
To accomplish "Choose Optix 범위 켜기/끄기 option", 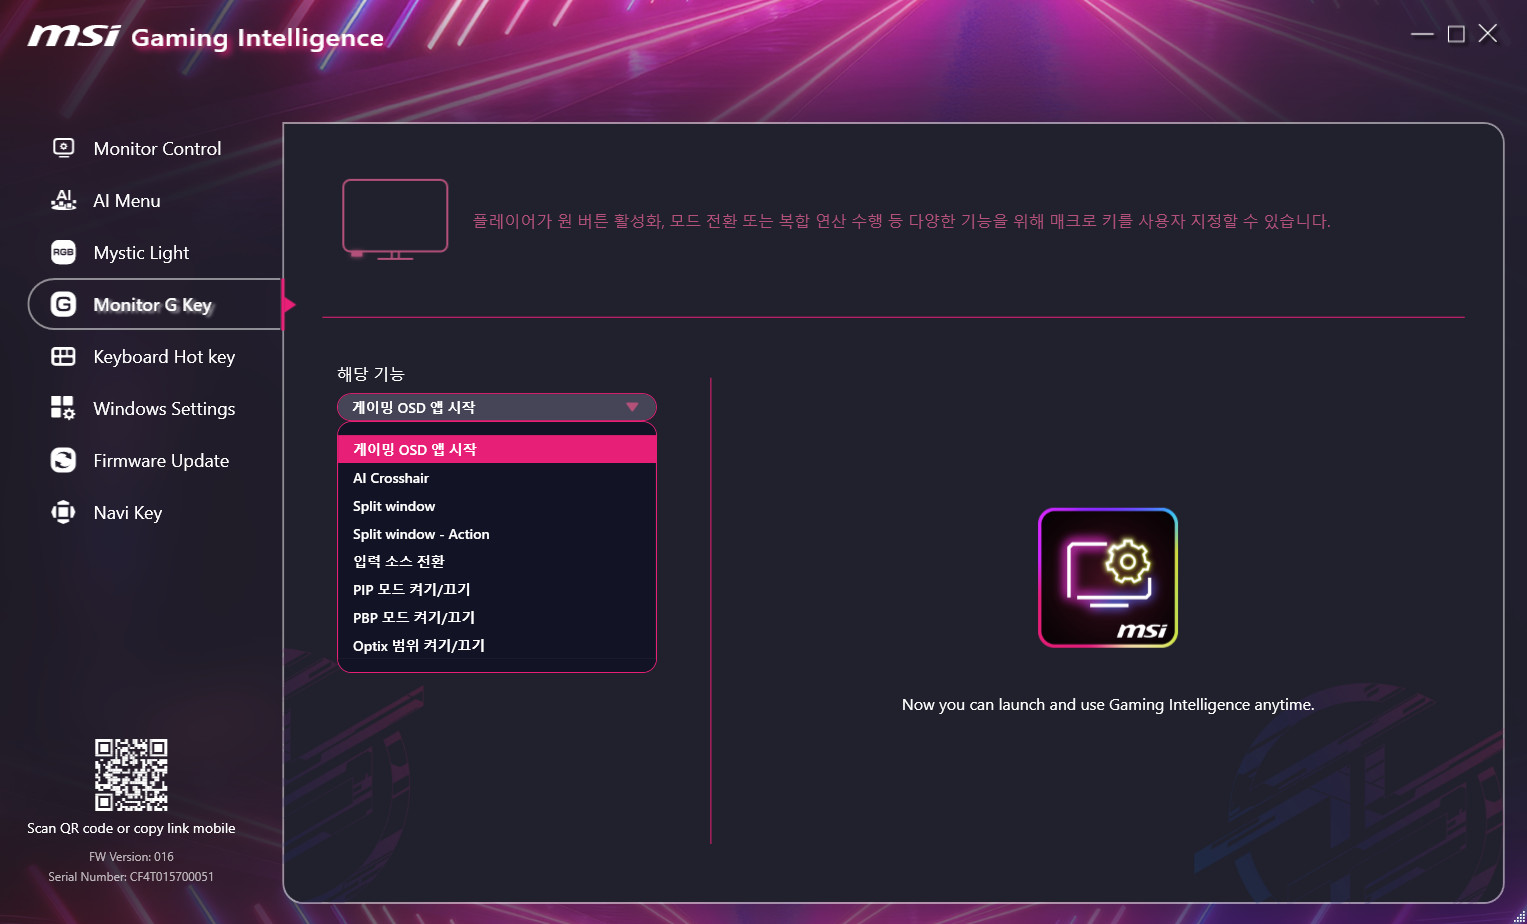I will pyautogui.click(x=418, y=645).
